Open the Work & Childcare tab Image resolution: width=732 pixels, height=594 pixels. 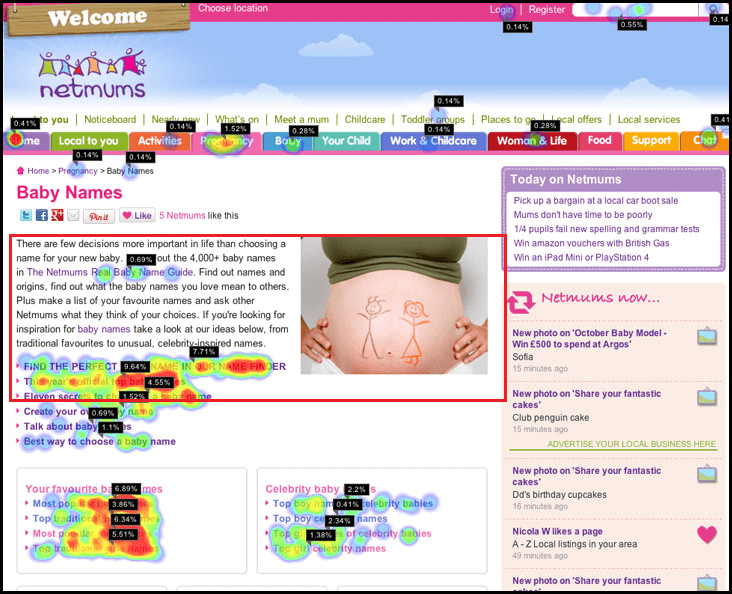coord(433,141)
